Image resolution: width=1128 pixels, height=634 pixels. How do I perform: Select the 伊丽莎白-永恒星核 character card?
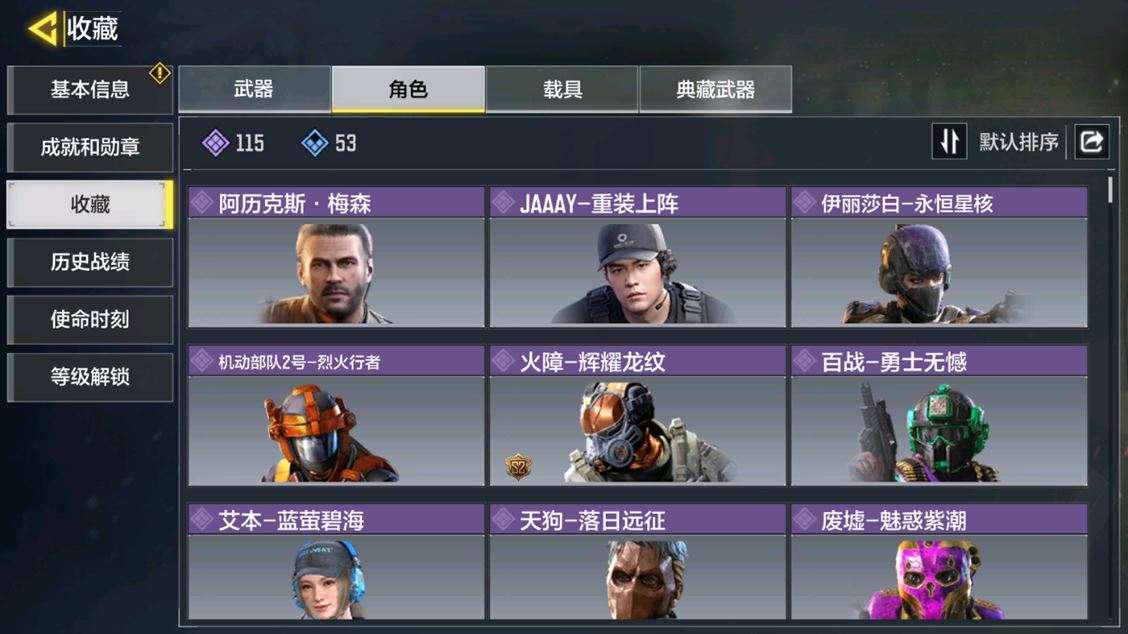point(939,258)
